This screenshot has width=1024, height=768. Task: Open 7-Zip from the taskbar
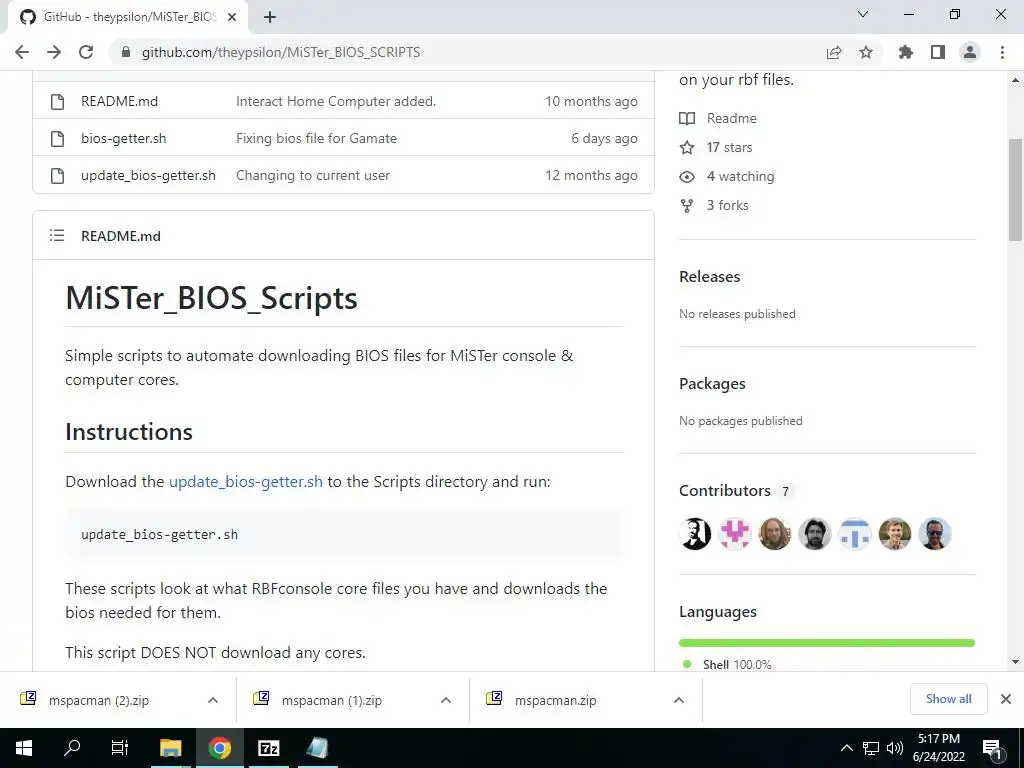pos(268,748)
